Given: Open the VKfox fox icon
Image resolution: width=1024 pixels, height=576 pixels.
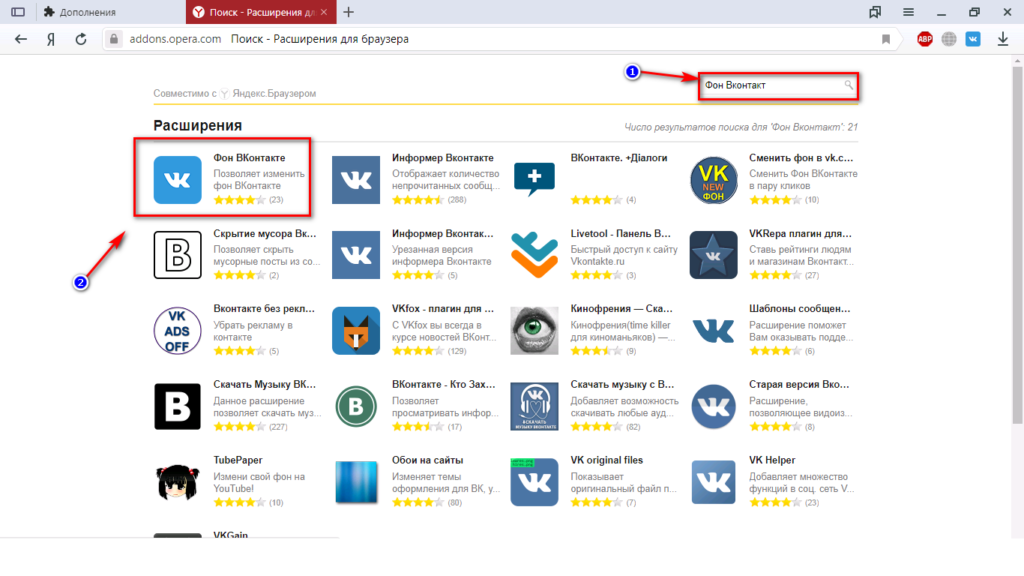Looking at the screenshot, I should pos(356,330).
